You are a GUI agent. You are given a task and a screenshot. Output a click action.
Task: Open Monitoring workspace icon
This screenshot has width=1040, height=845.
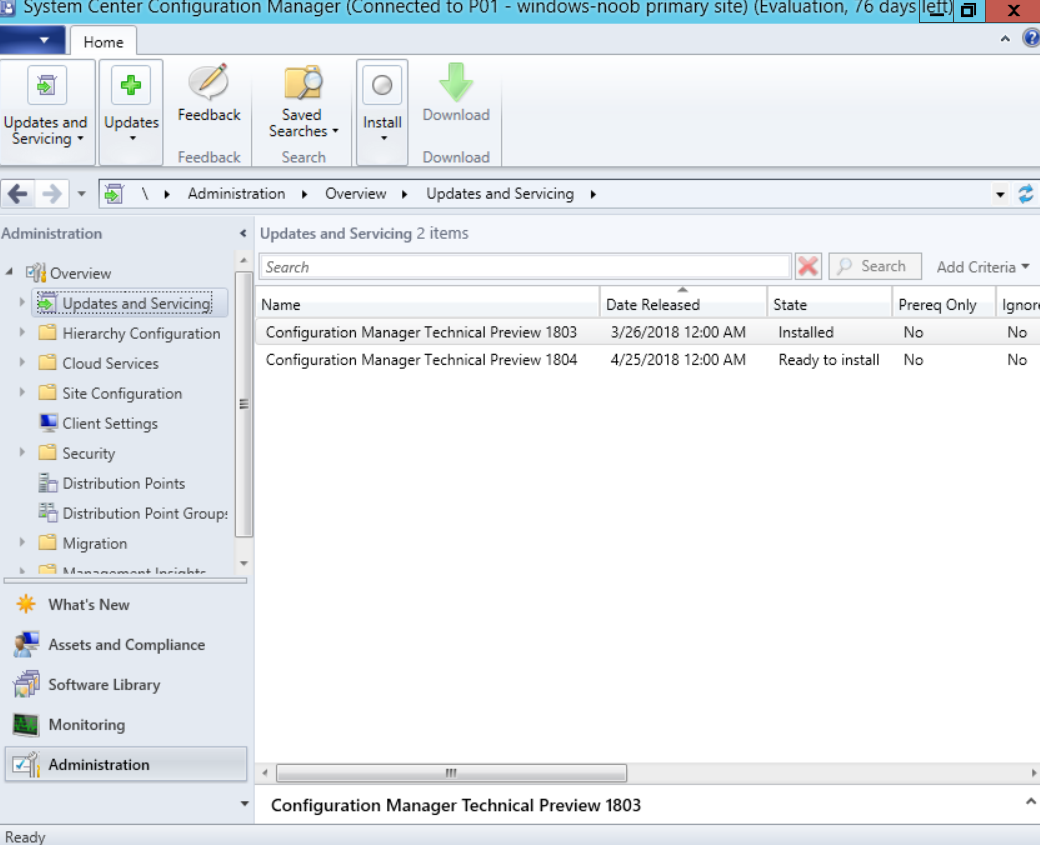[26, 724]
